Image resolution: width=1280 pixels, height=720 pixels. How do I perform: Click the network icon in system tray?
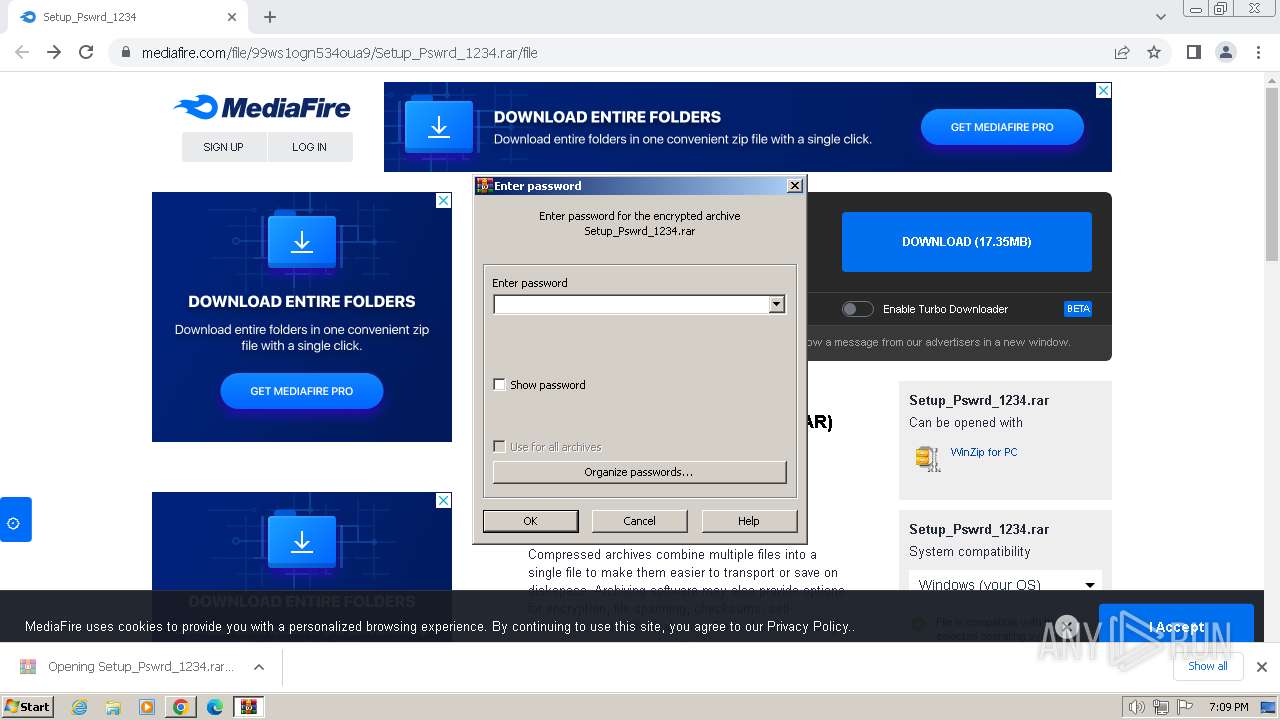(1161, 707)
